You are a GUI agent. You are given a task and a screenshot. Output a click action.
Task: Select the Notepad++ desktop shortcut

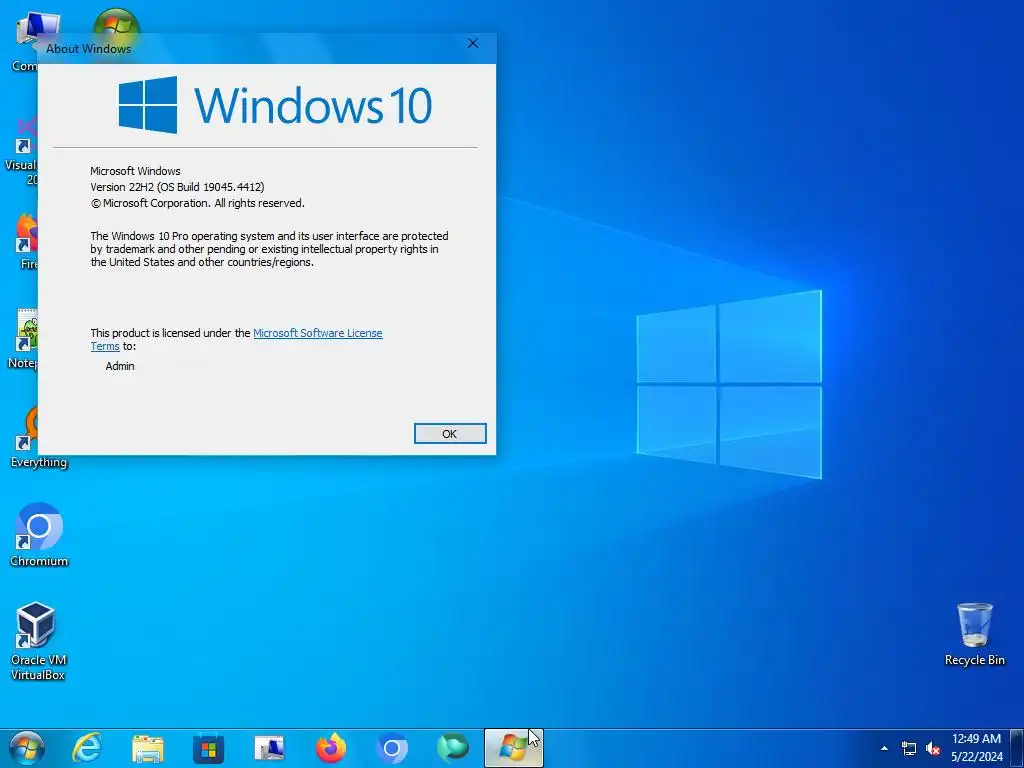23,338
